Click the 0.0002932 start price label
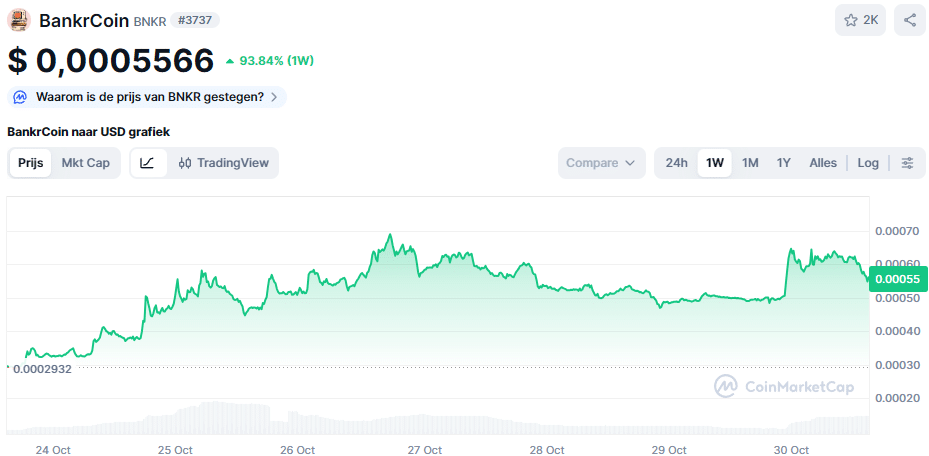This screenshot has height=456, width=929. 41,369
